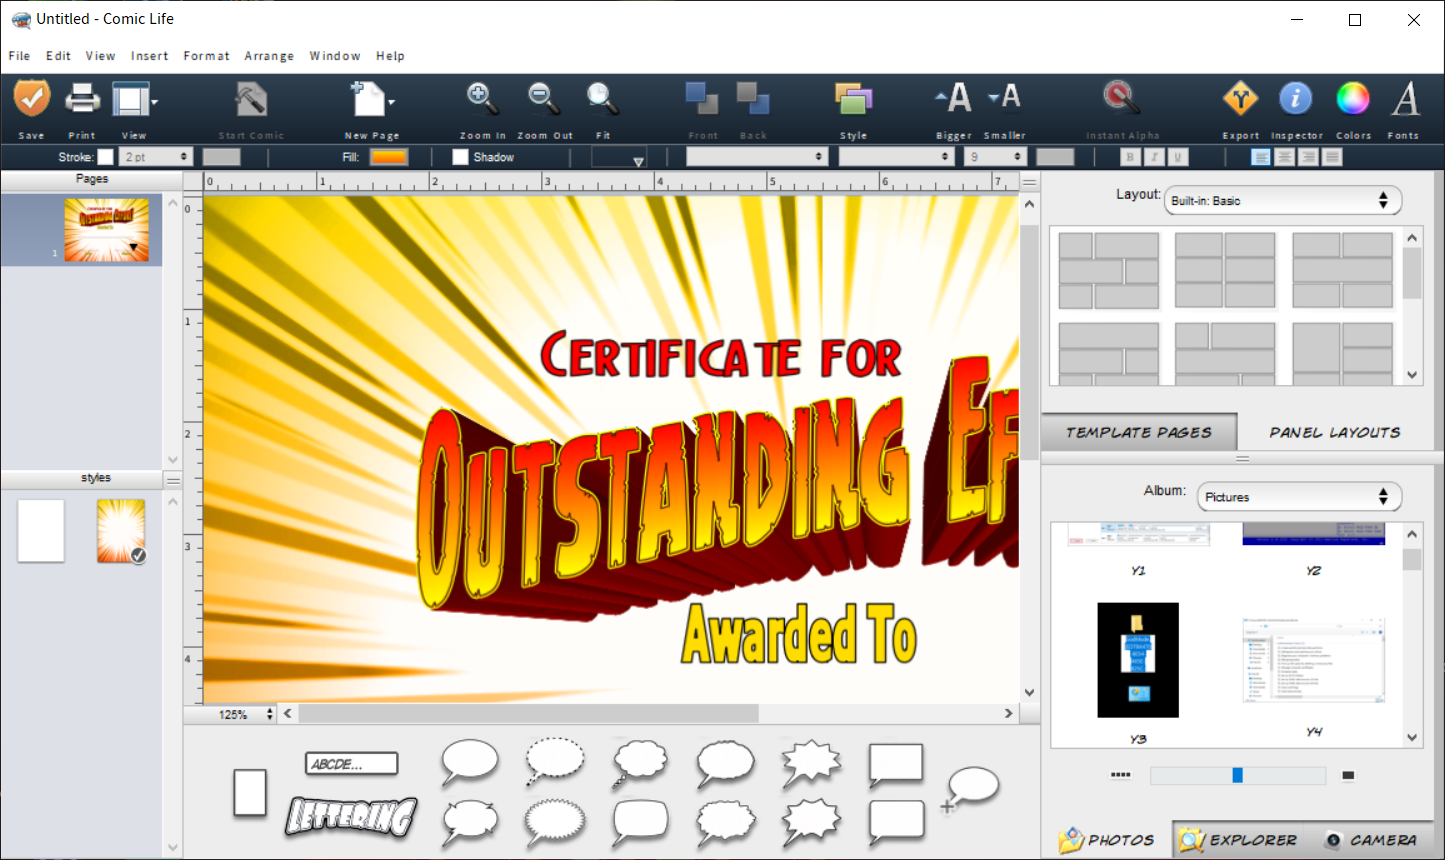Toggle center text alignment
Viewport: 1445px width, 860px height.
(x=1285, y=157)
